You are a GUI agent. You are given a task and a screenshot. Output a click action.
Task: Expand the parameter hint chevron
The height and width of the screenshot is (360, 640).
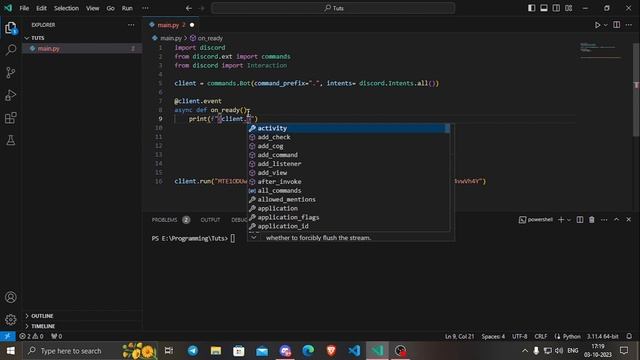click(x=253, y=238)
